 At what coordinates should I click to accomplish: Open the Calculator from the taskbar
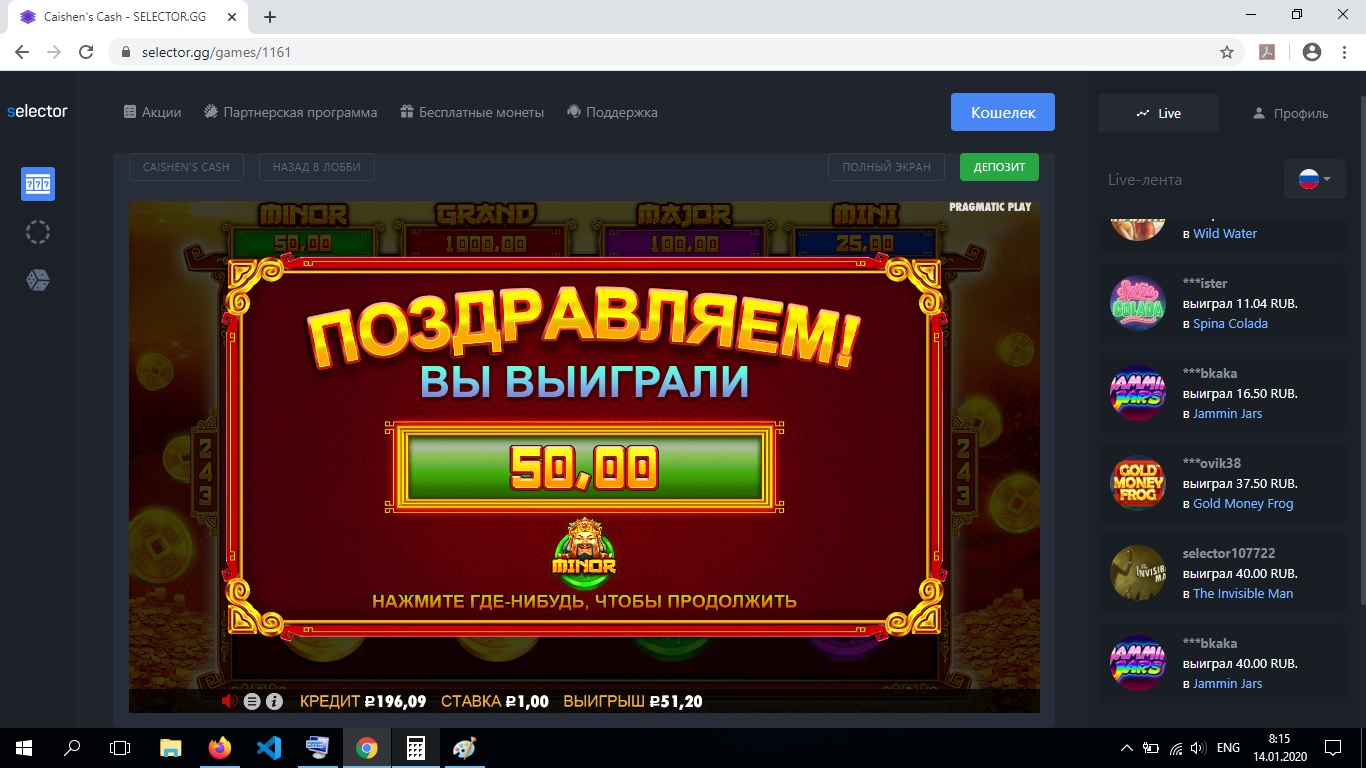pos(416,748)
